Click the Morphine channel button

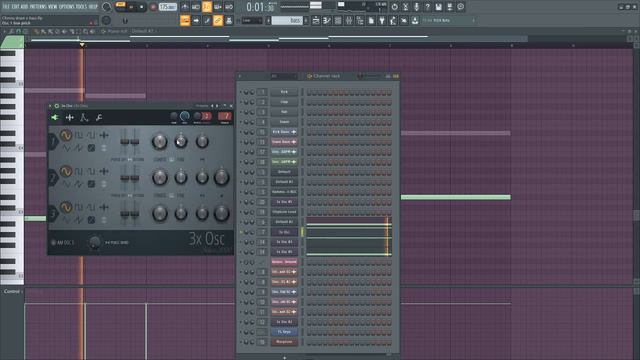click(284, 342)
